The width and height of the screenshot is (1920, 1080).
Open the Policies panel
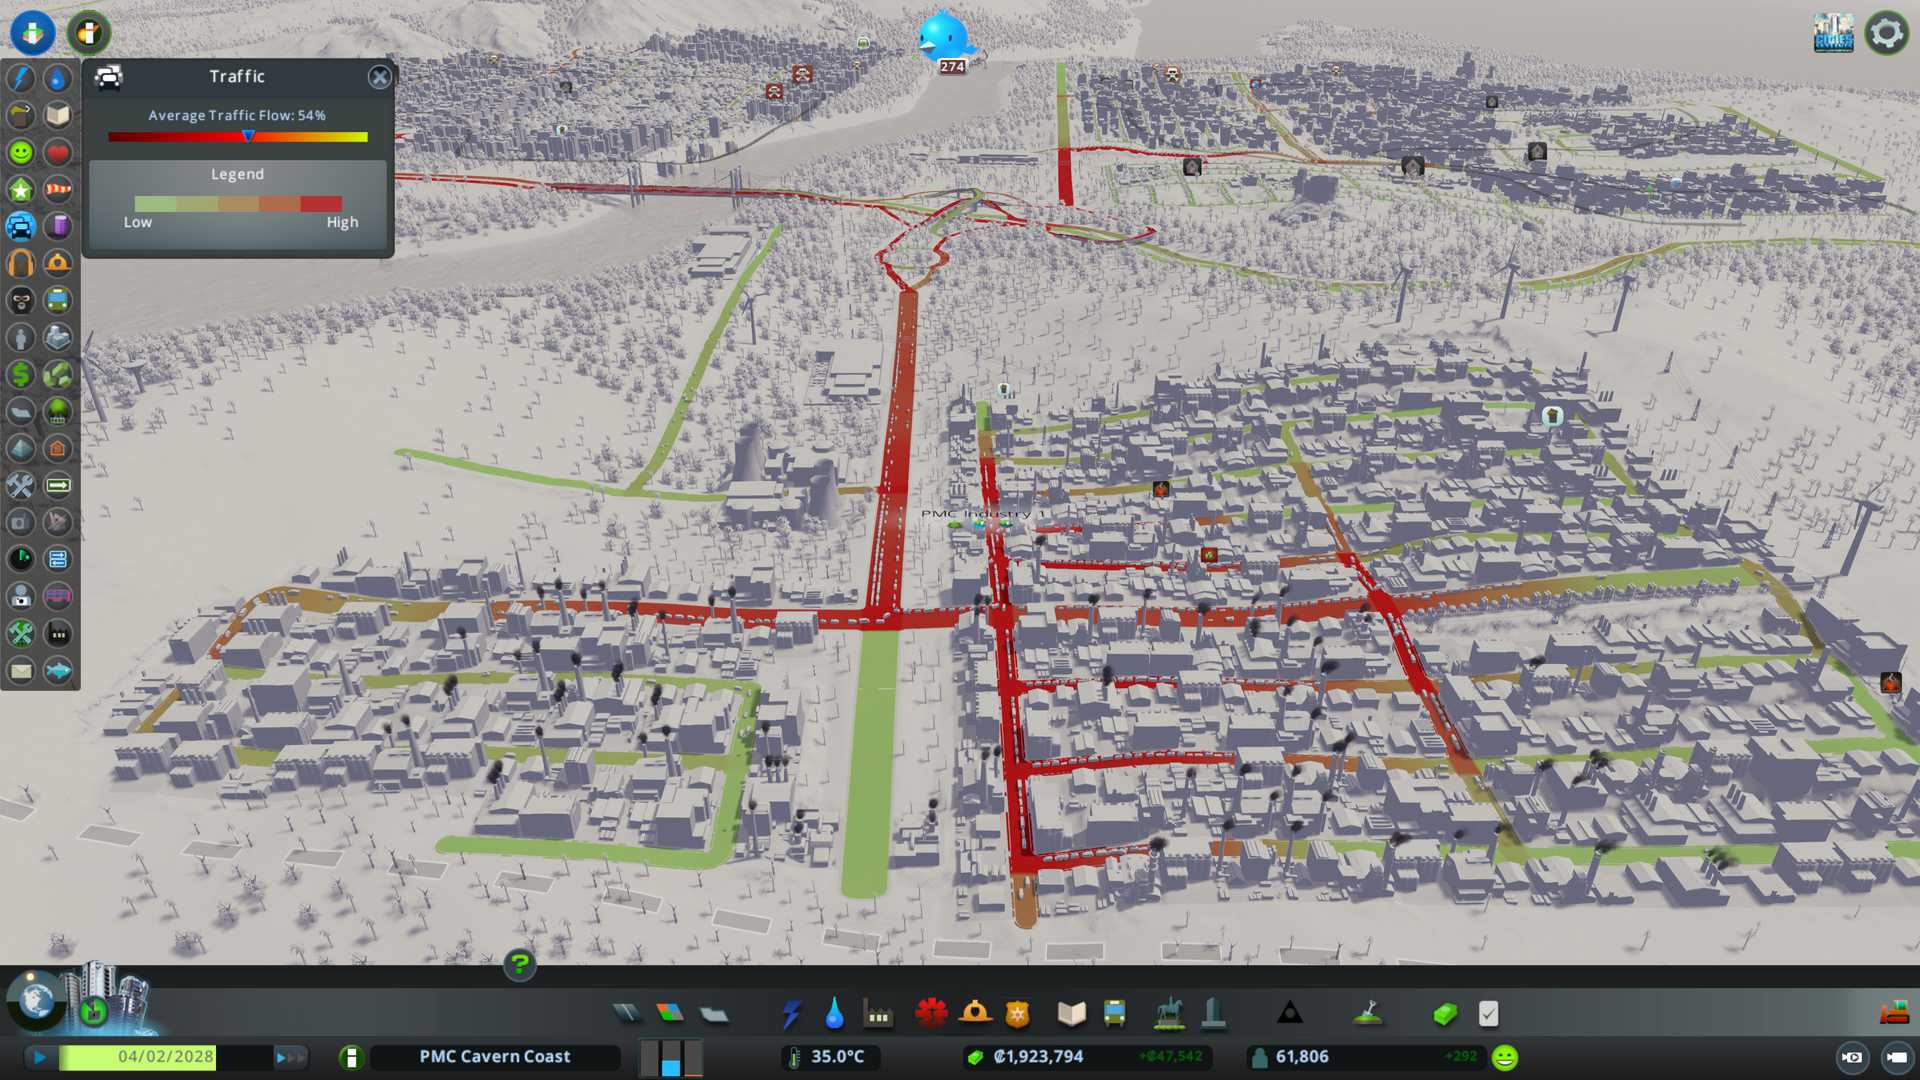click(1488, 1014)
